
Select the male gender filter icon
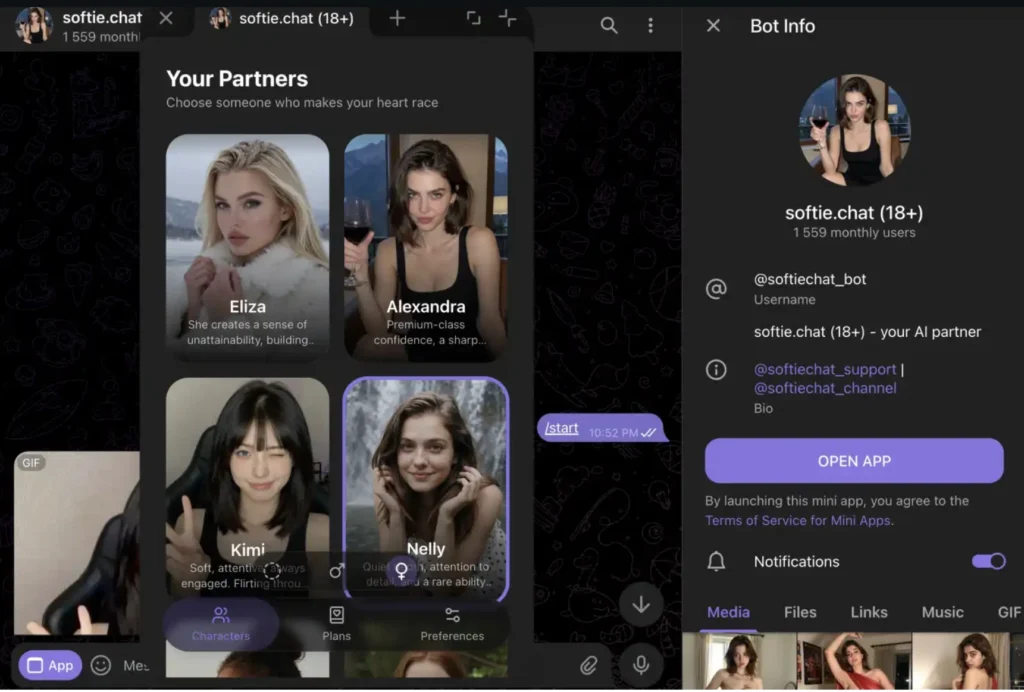point(336,571)
